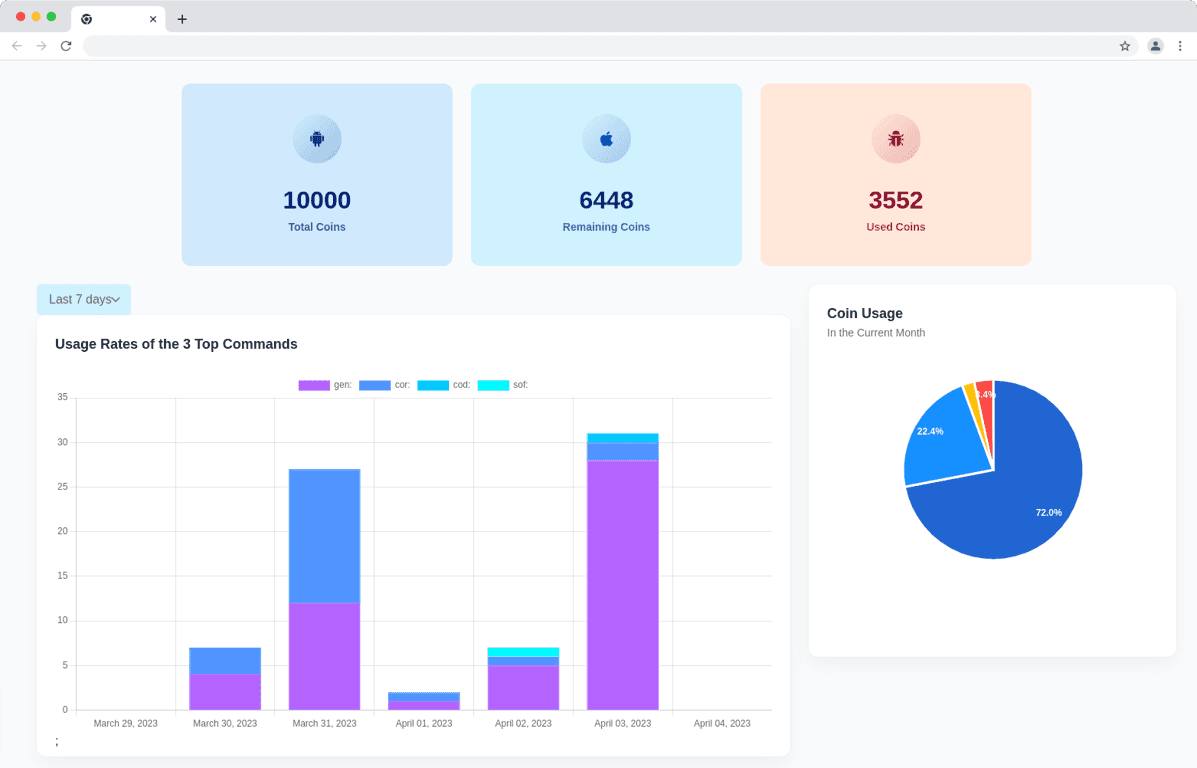This screenshot has height=768, width=1197.
Task: Expand the Last 7 days dropdown
Action: click(84, 299)
